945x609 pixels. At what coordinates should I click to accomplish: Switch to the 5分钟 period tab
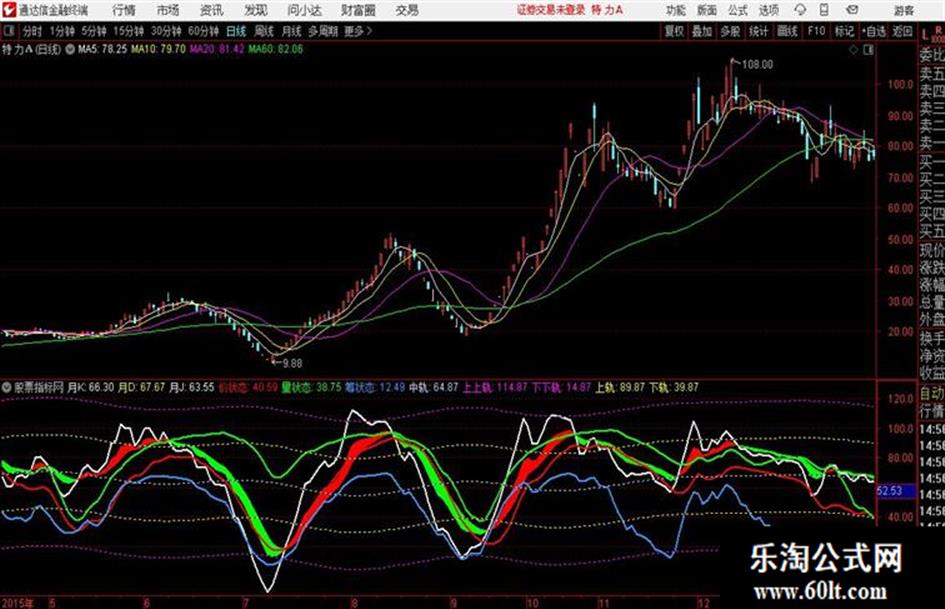pyautogui.click(x=94, y=31)
